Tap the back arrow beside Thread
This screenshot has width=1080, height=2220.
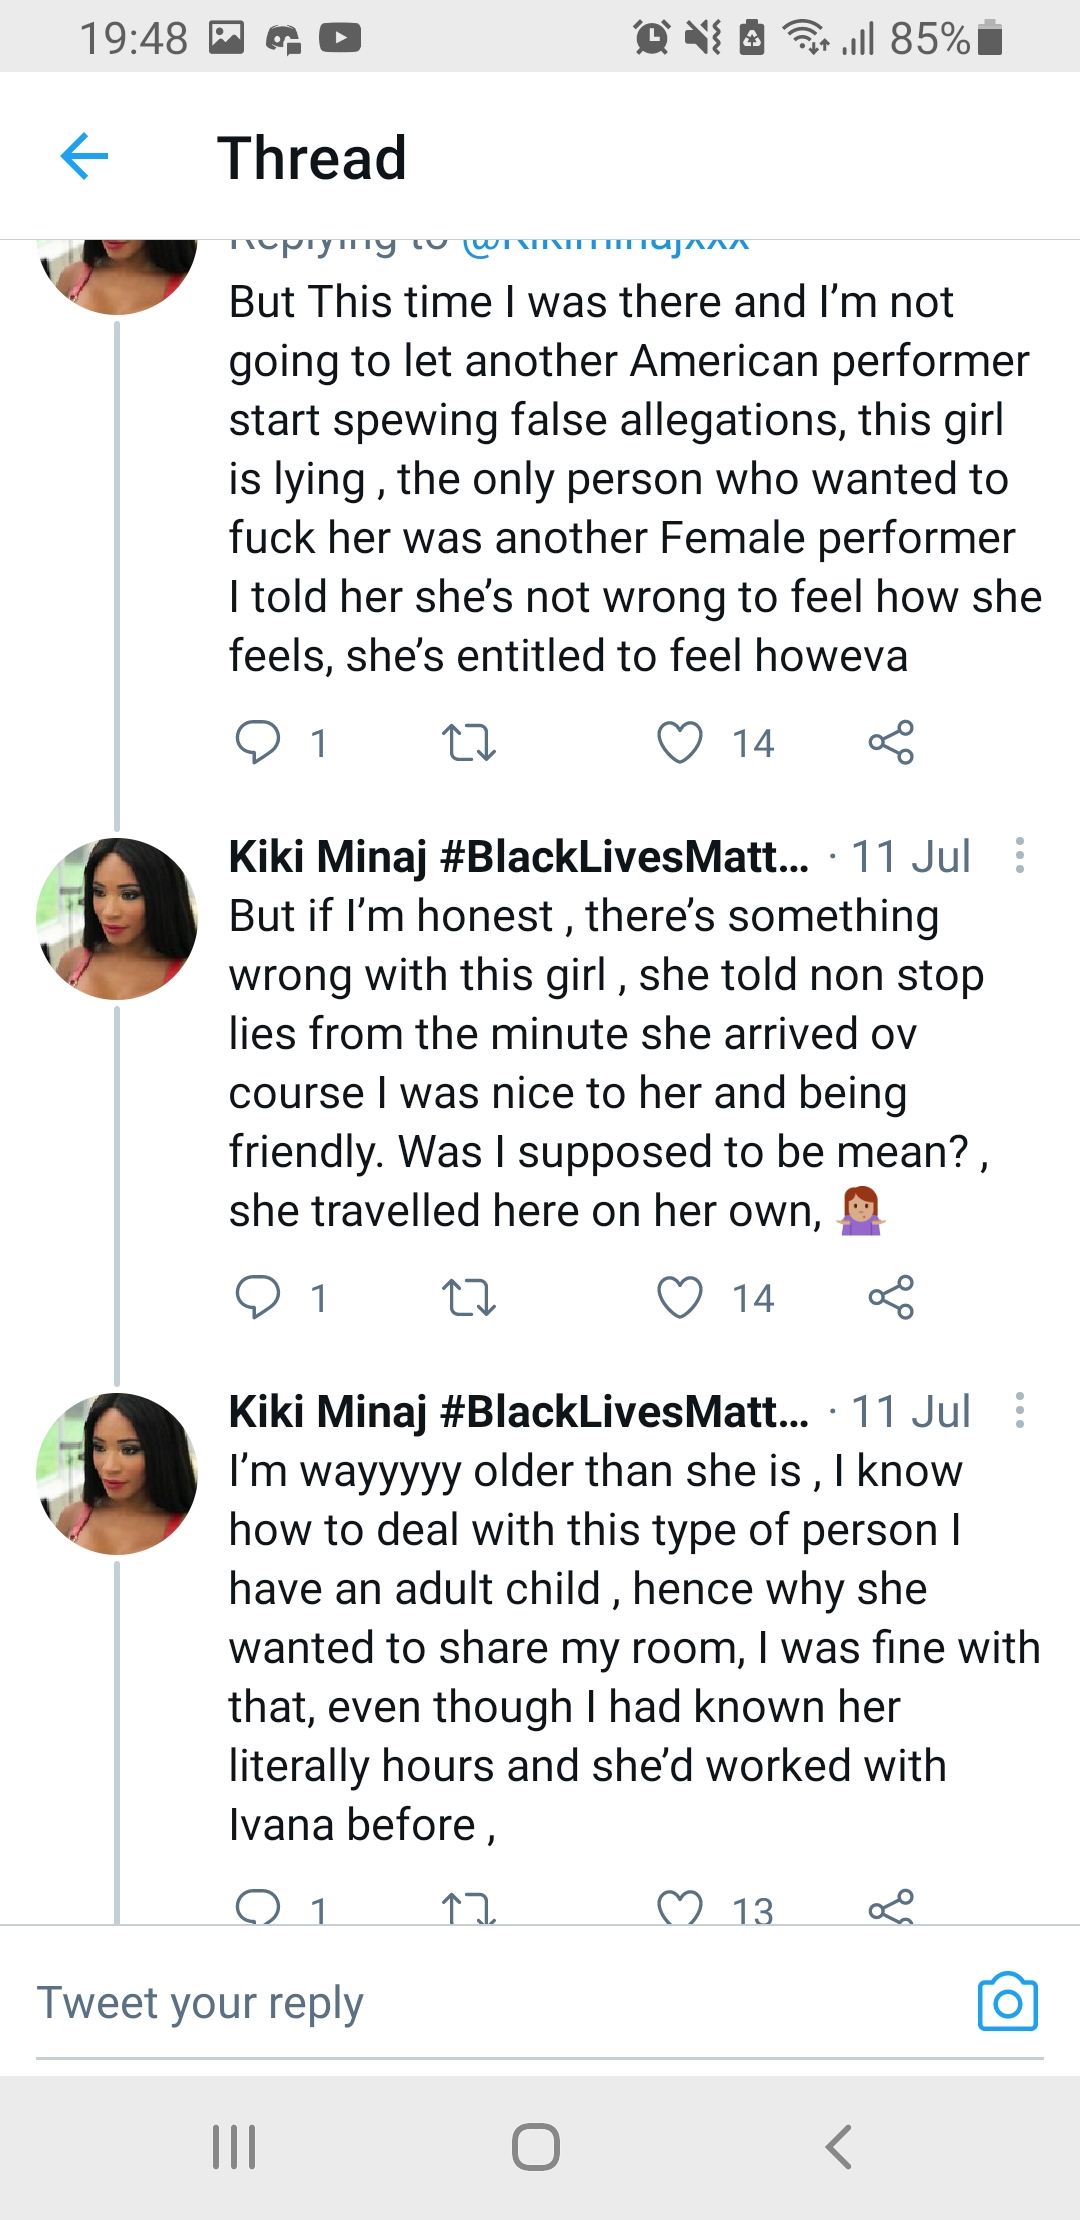[85, 157]
